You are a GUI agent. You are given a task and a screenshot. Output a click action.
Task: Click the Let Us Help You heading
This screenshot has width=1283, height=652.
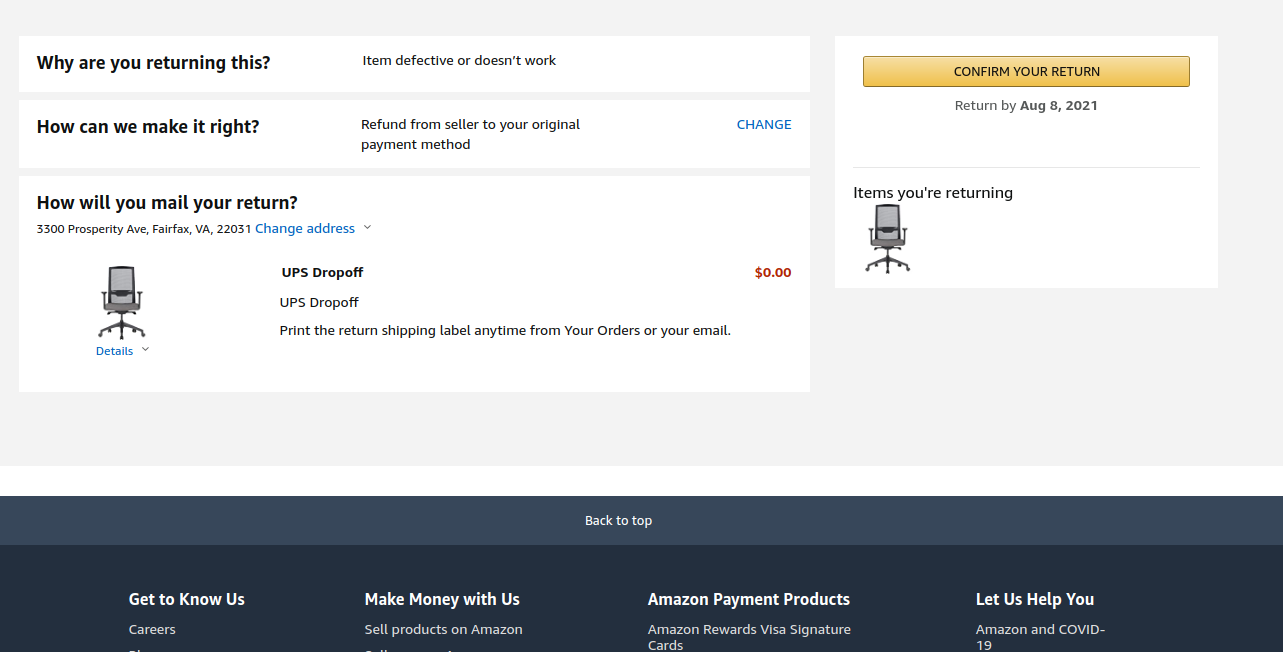point(1034,599)
